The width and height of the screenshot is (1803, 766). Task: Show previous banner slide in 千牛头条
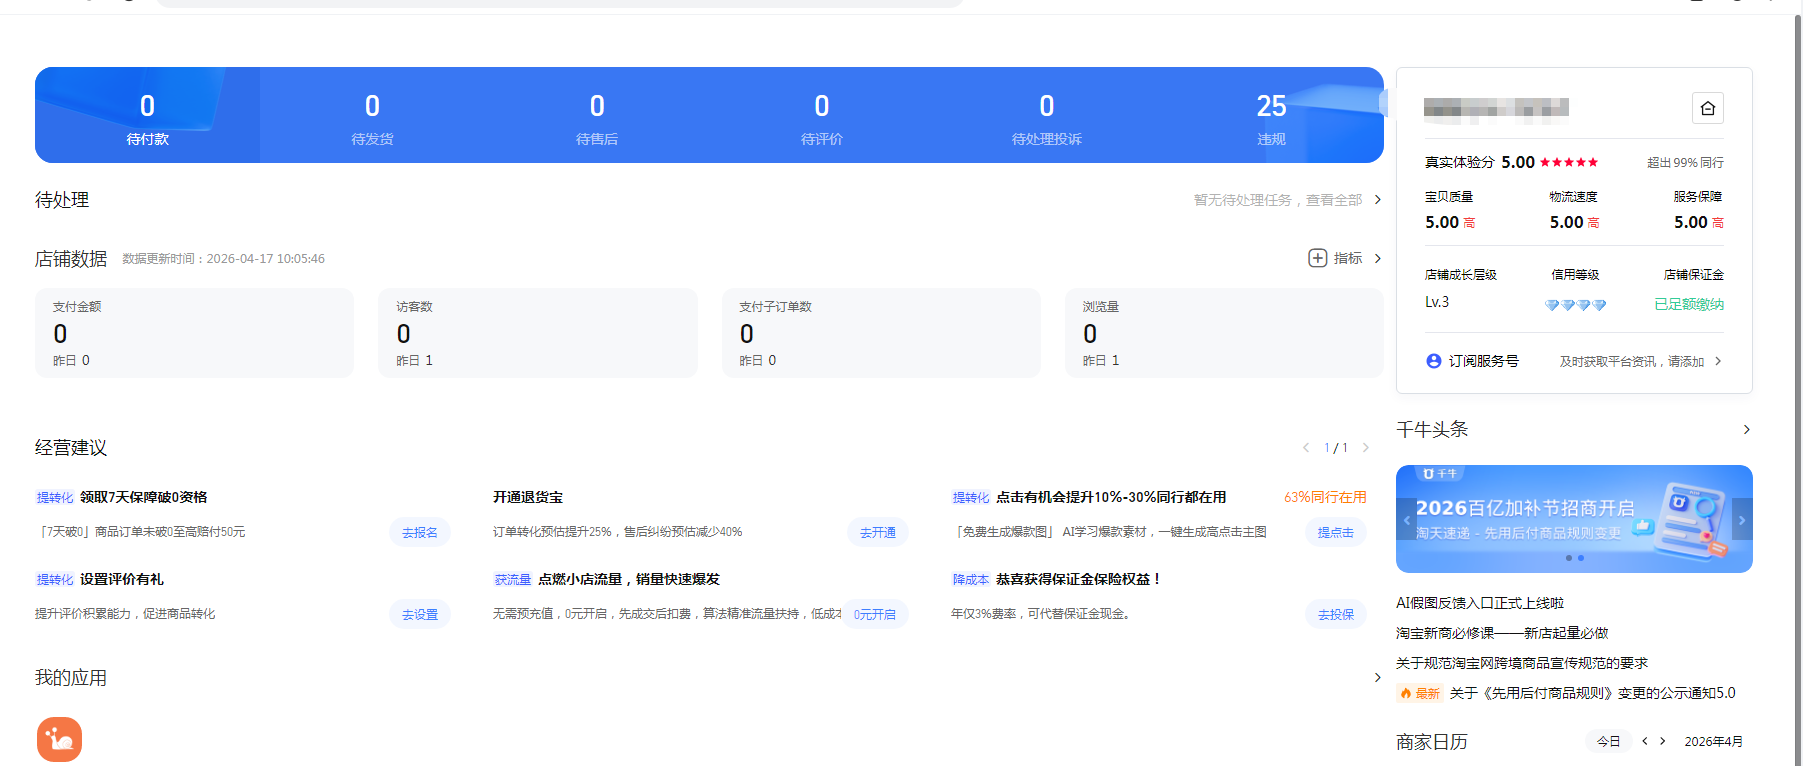click(x=1406, y=519)
